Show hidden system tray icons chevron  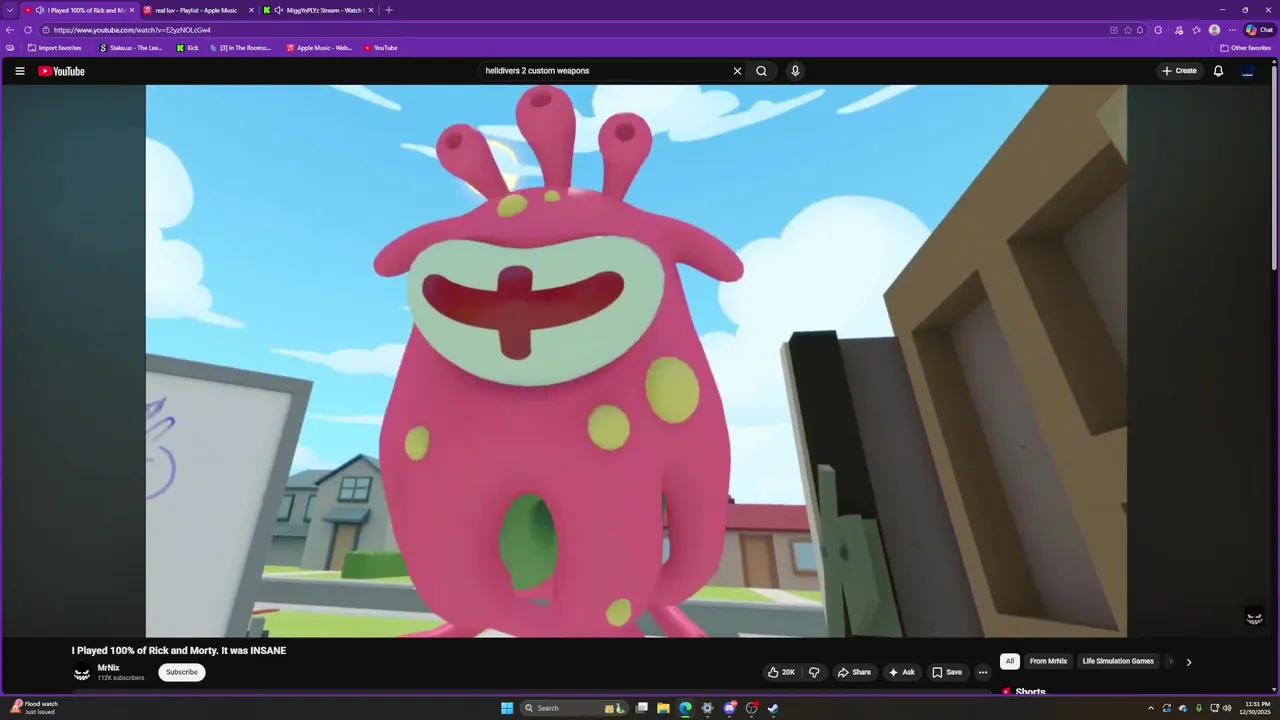[x=1150, y=708]
